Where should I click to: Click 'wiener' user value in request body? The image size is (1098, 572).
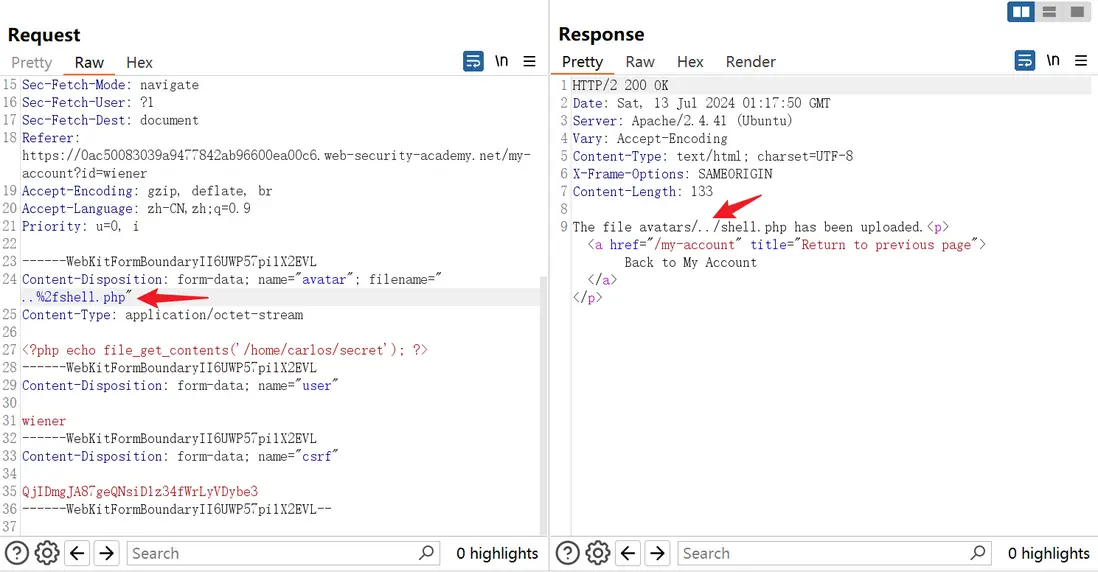[43, 421]
